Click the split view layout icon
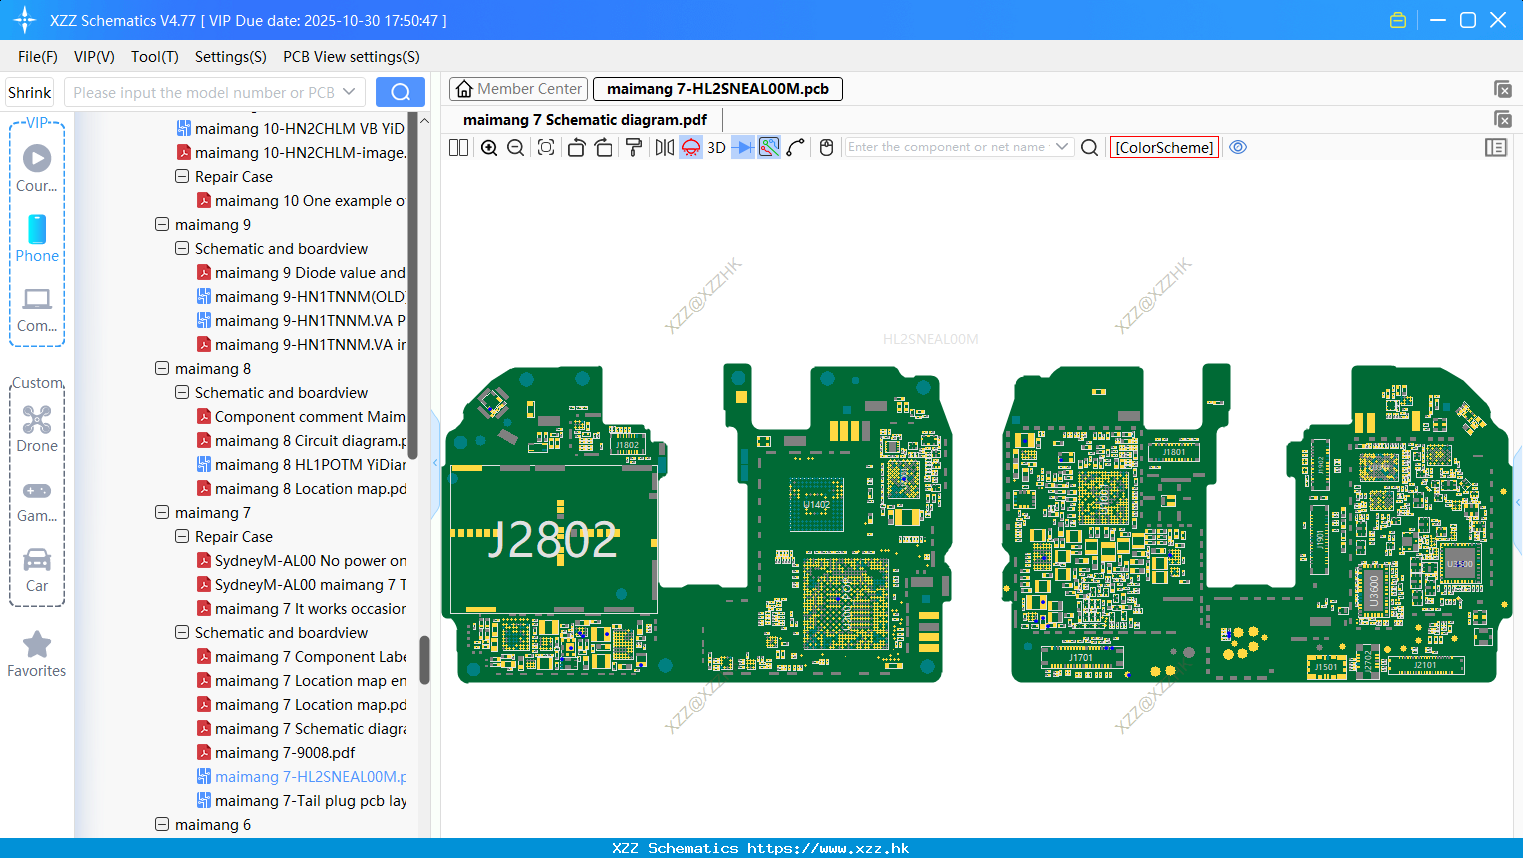This screenshot has width=1523, height=858. coord(458,147)
